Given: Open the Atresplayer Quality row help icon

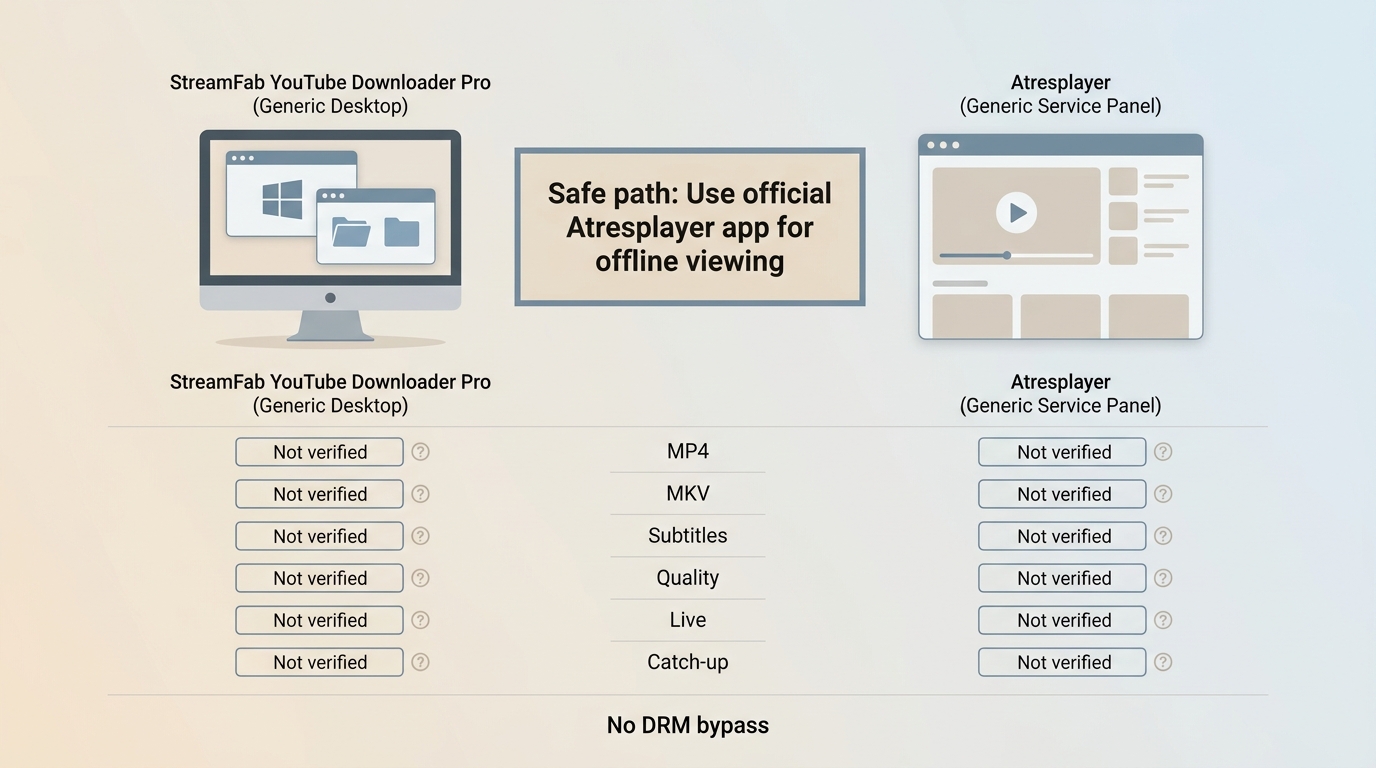Looking at the screenshot, I should coord(1163,578).
